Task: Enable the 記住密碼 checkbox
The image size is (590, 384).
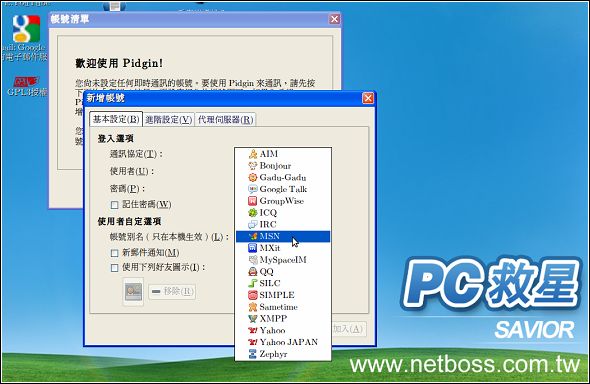Action: tap(114, 205)
